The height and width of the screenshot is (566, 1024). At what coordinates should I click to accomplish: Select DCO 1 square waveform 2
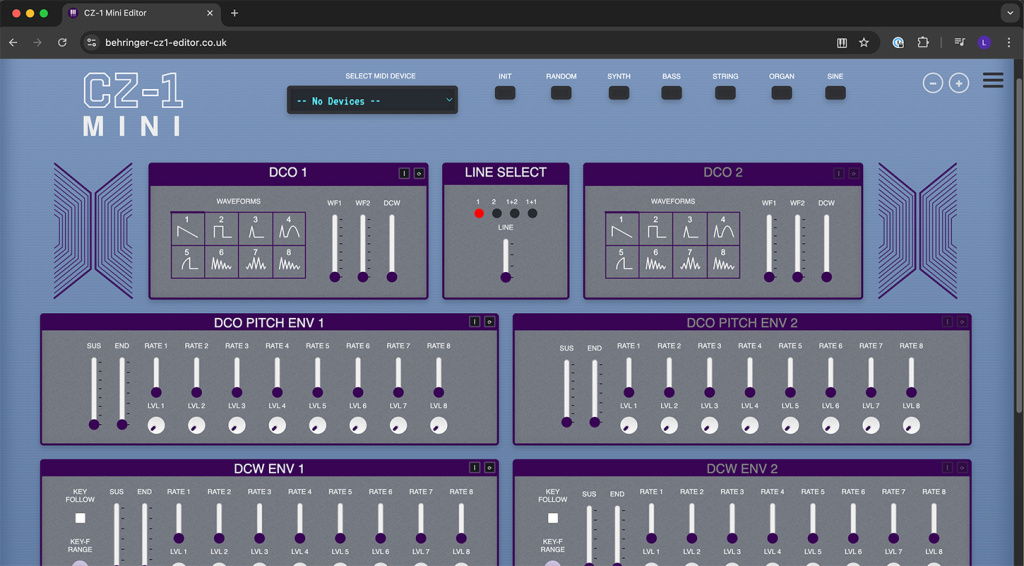coord(221,228)
